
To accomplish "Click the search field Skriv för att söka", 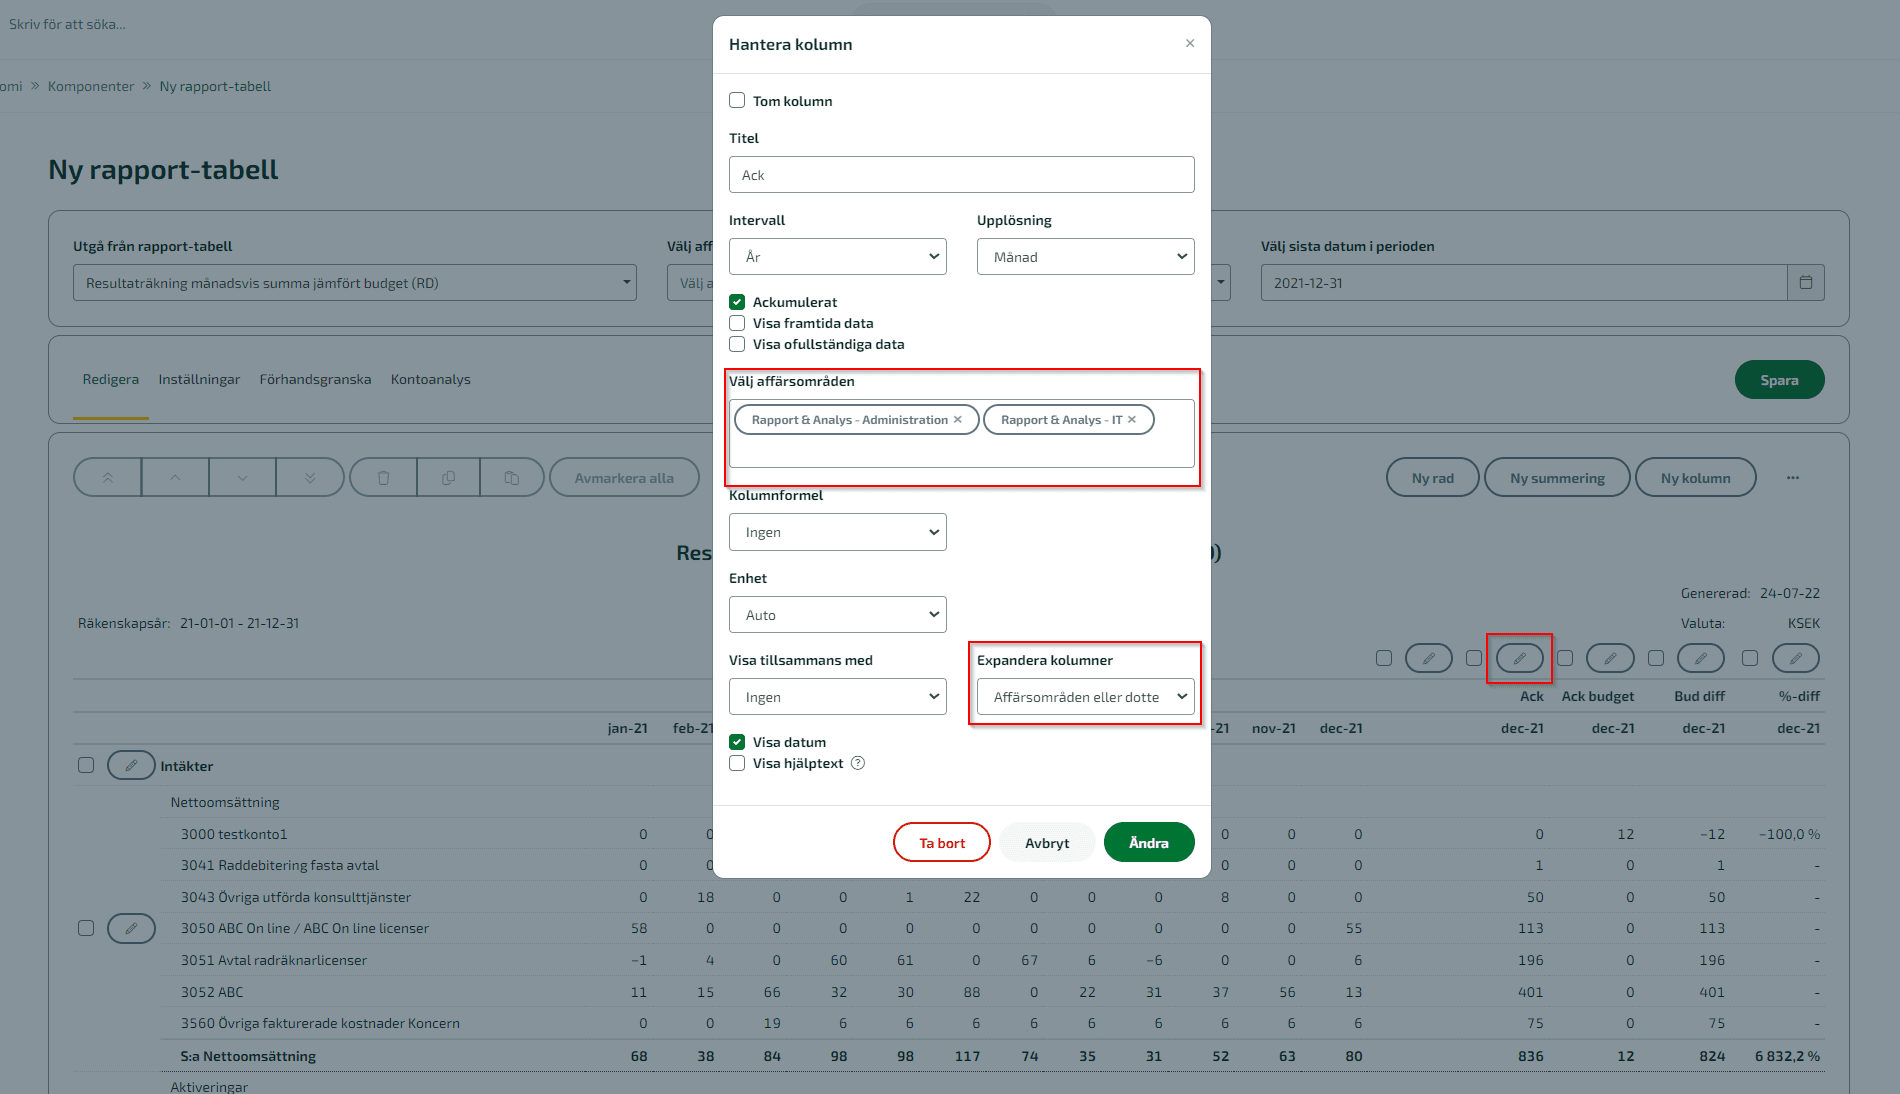I will pos(67,24).
